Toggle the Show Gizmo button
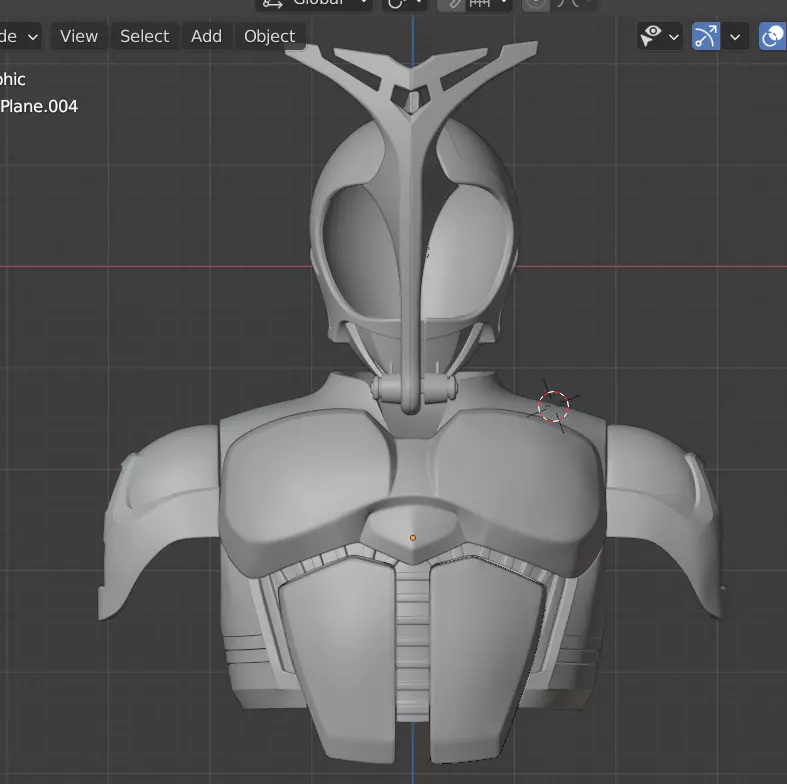Image resolution: width=787 pixels, height=784 pixels. [706, 36]
